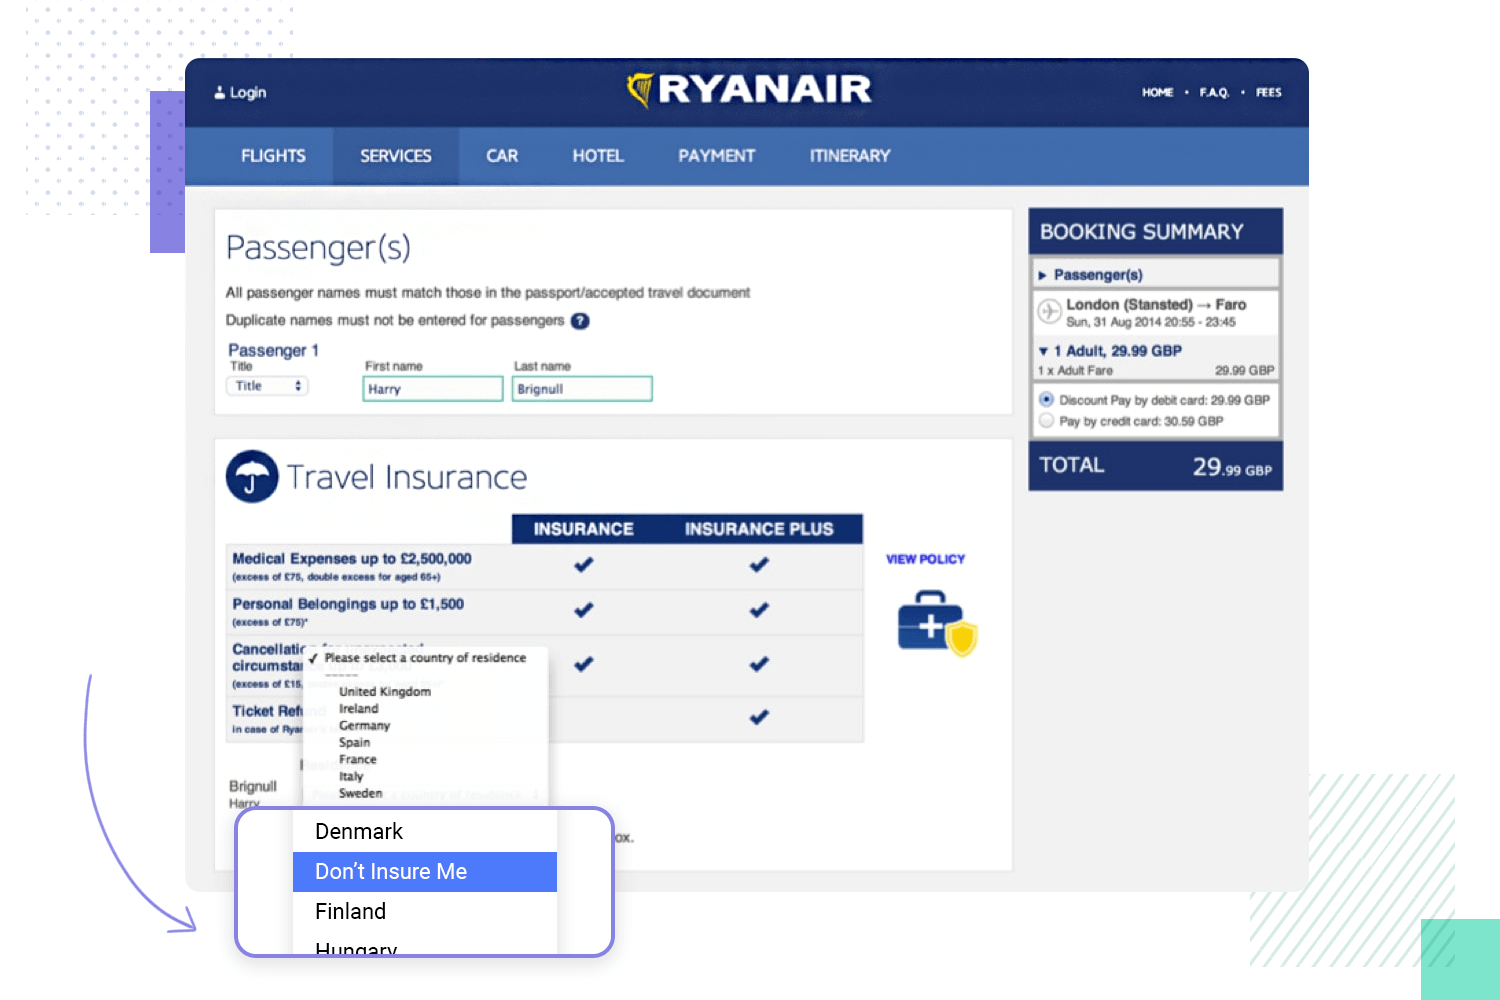The width and height of the screenshot is (1500, 1000).
Task: Click the flight plane icon in Booking Summary
Action: pyautogui.click(x=1049, y=311)
